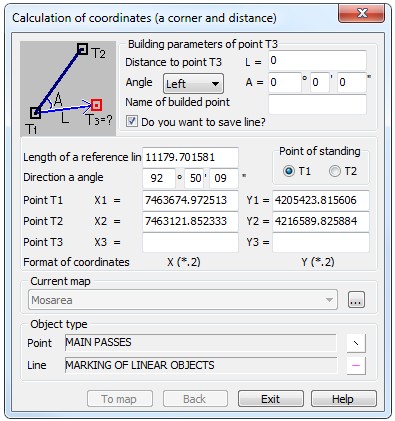395x421 pixels.
Task: Open Help for this dialog
Action: tap(344, 399)
